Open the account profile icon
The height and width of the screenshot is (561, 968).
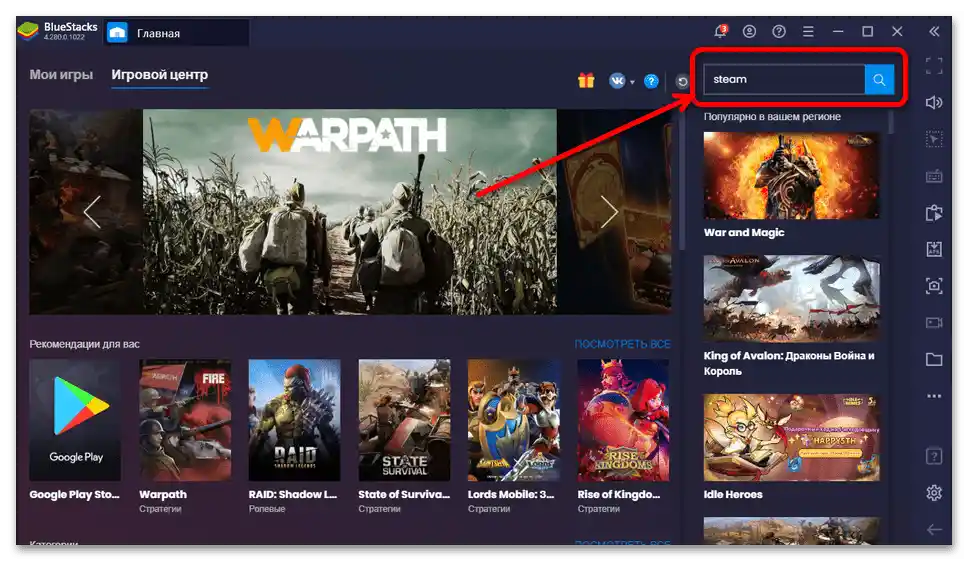click(x=749, y=31)
